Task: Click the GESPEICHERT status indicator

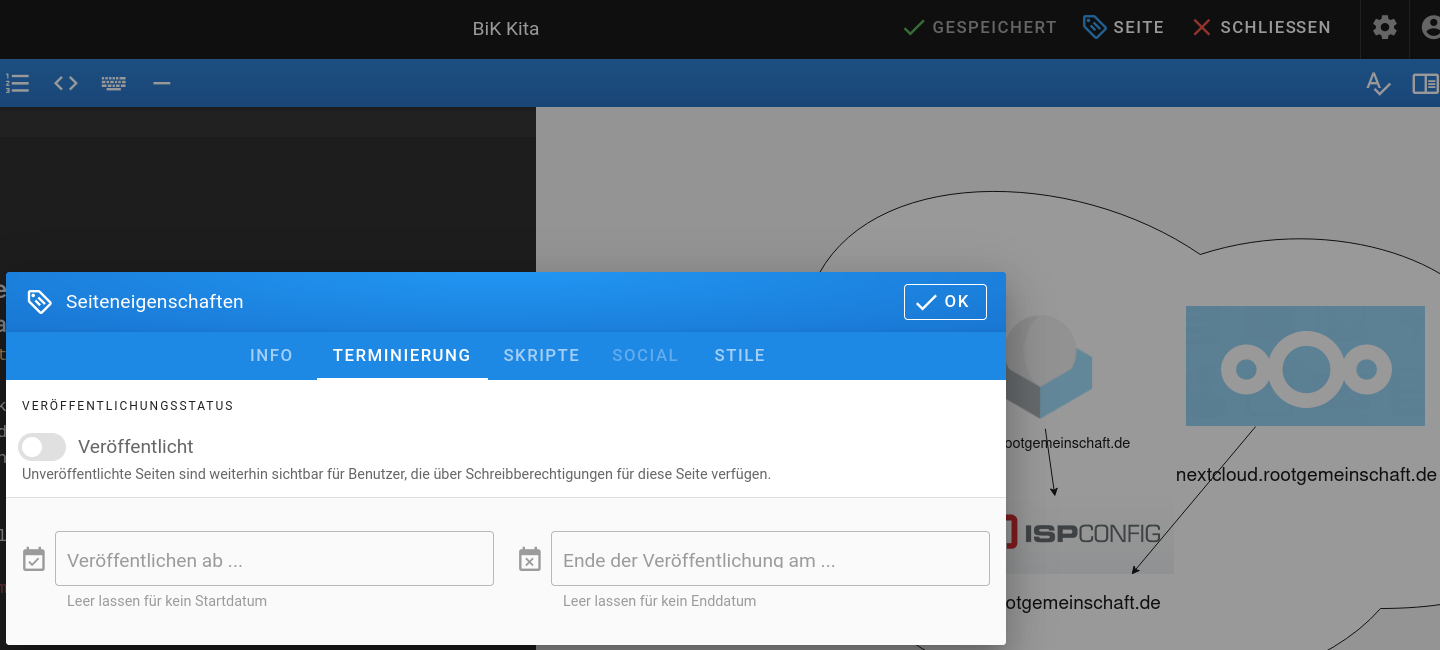Action: pos(979,27)
